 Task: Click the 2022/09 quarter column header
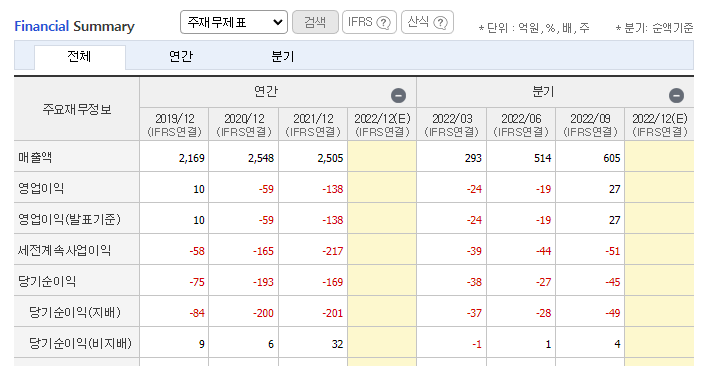[590, 124]
